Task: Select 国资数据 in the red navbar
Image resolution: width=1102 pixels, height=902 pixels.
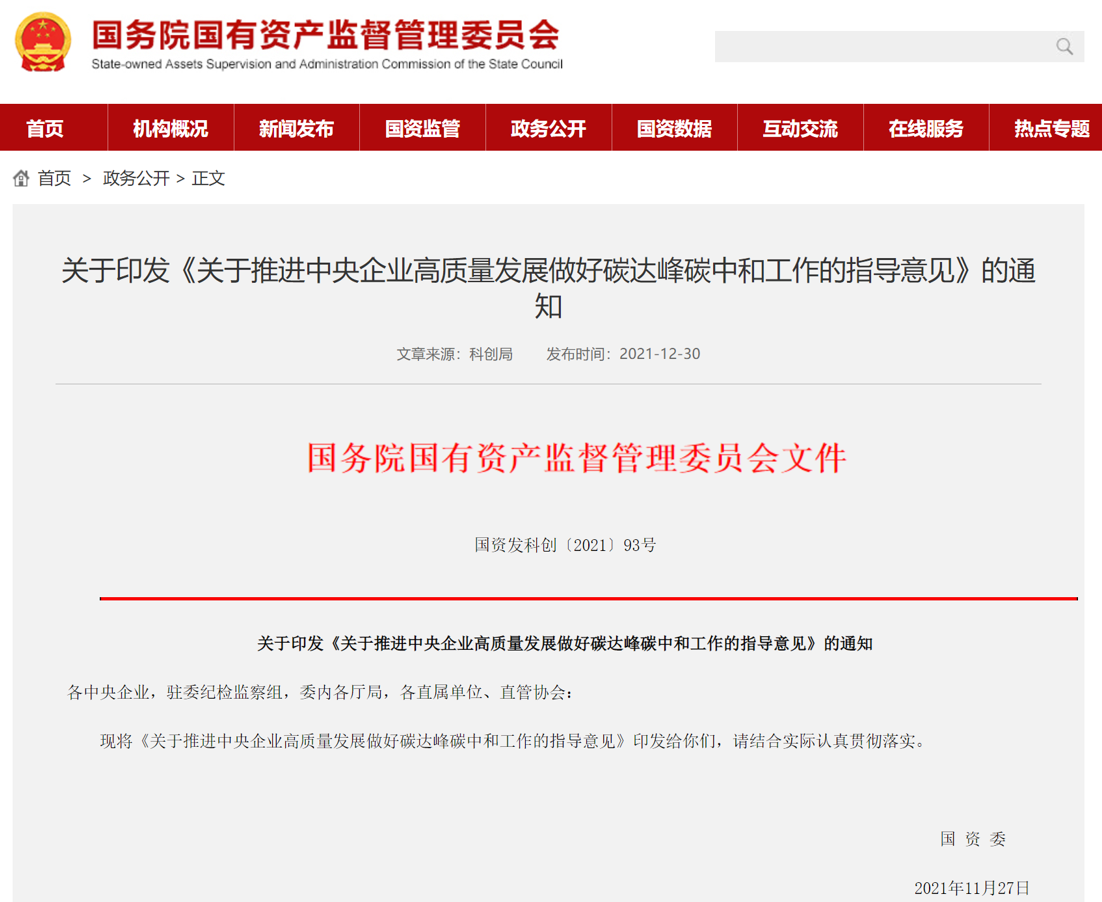Action: [674, 129]
